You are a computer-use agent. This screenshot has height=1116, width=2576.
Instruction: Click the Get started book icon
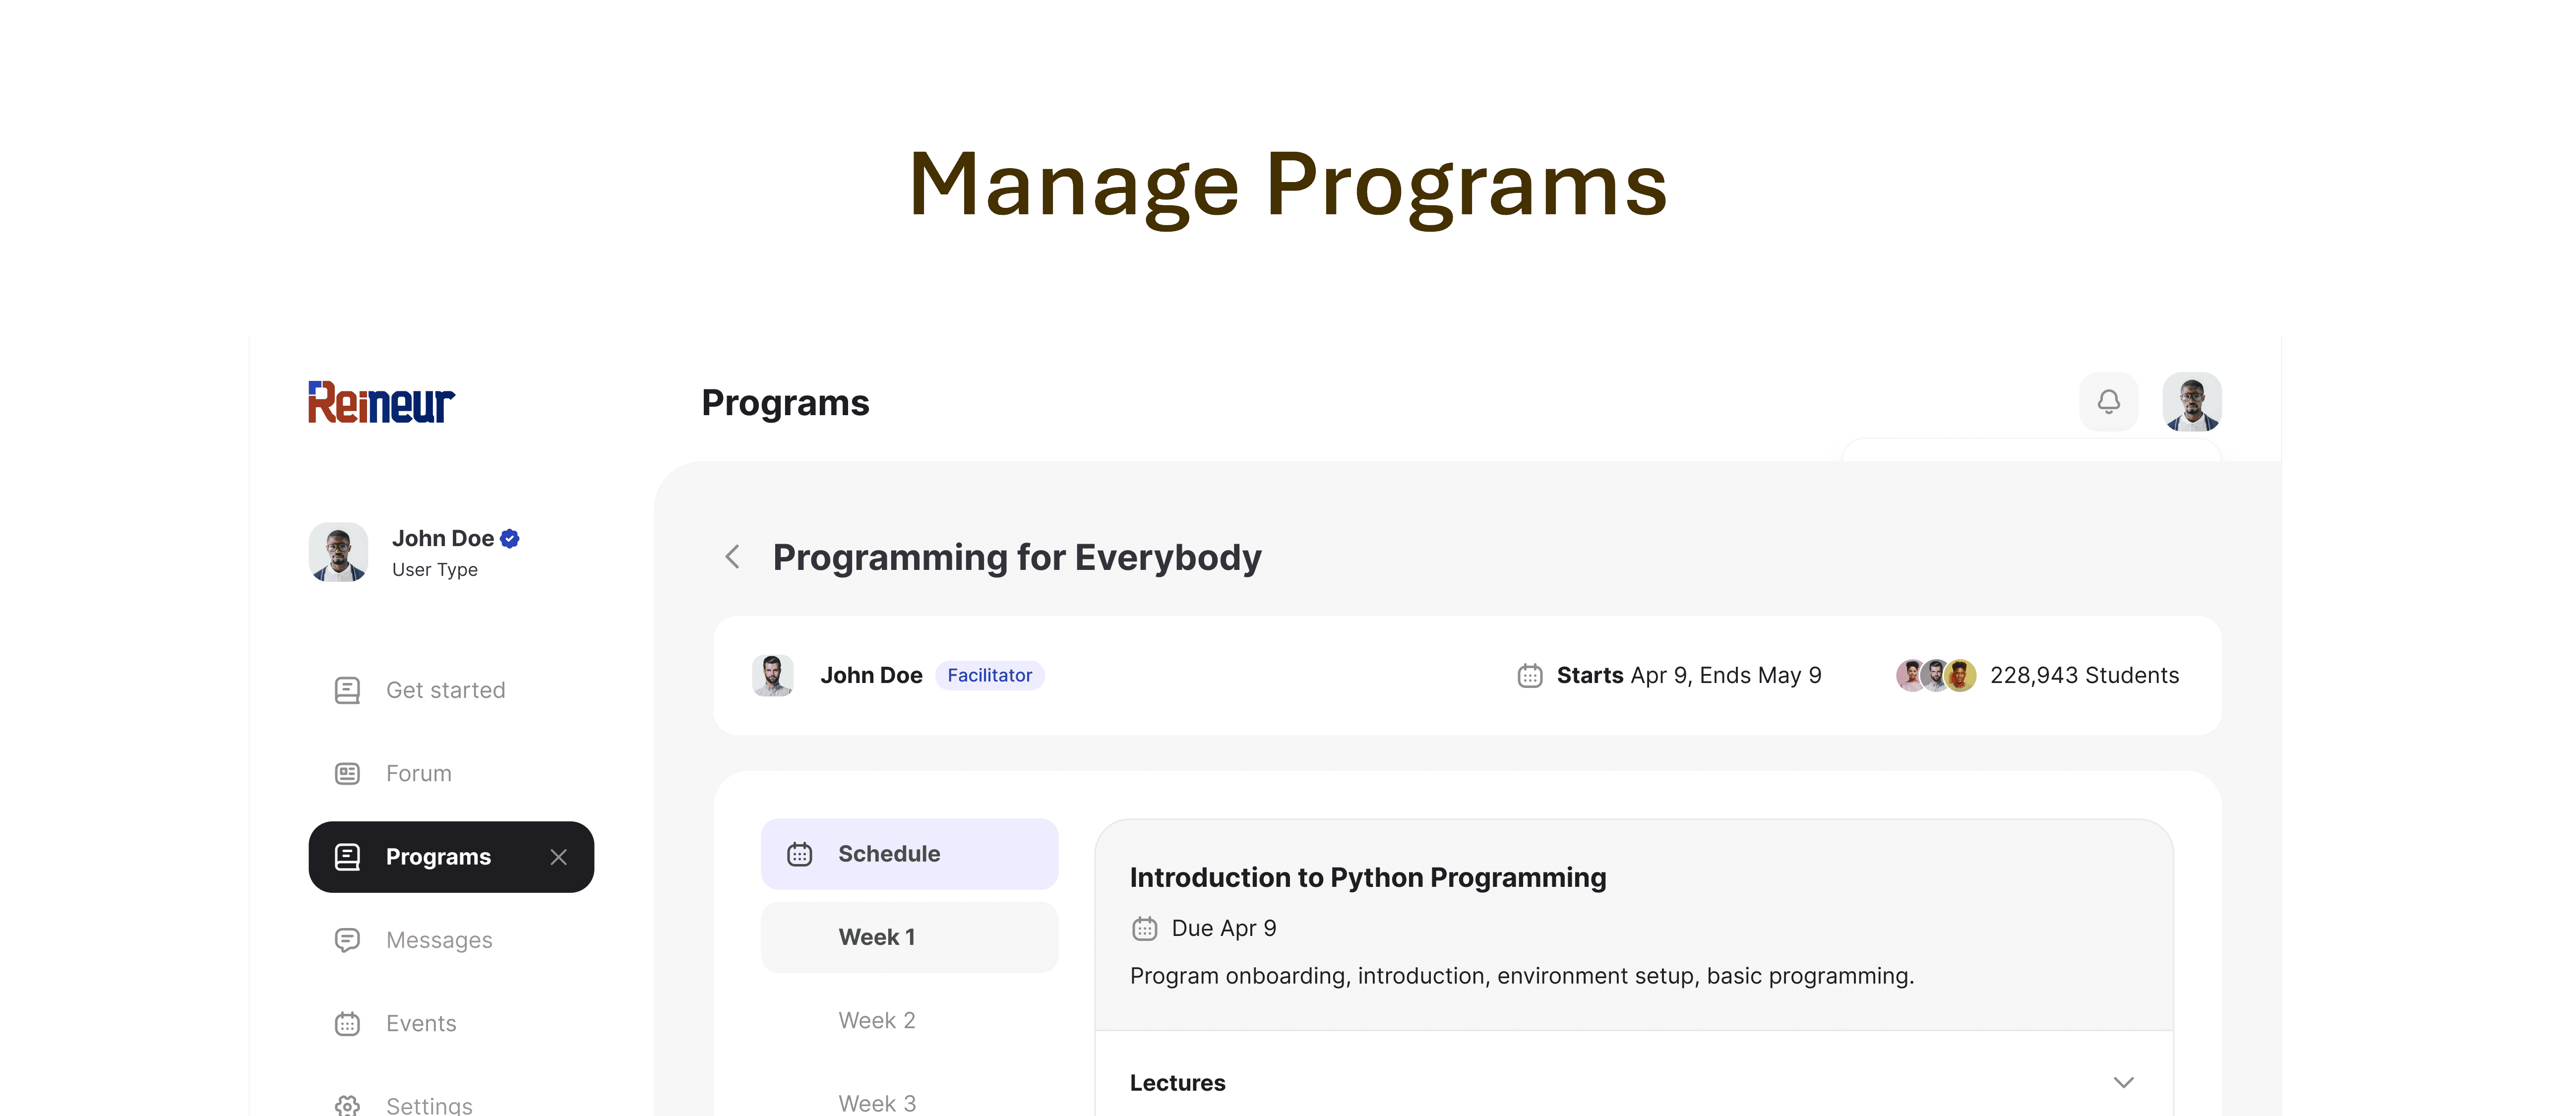[347, 690]
